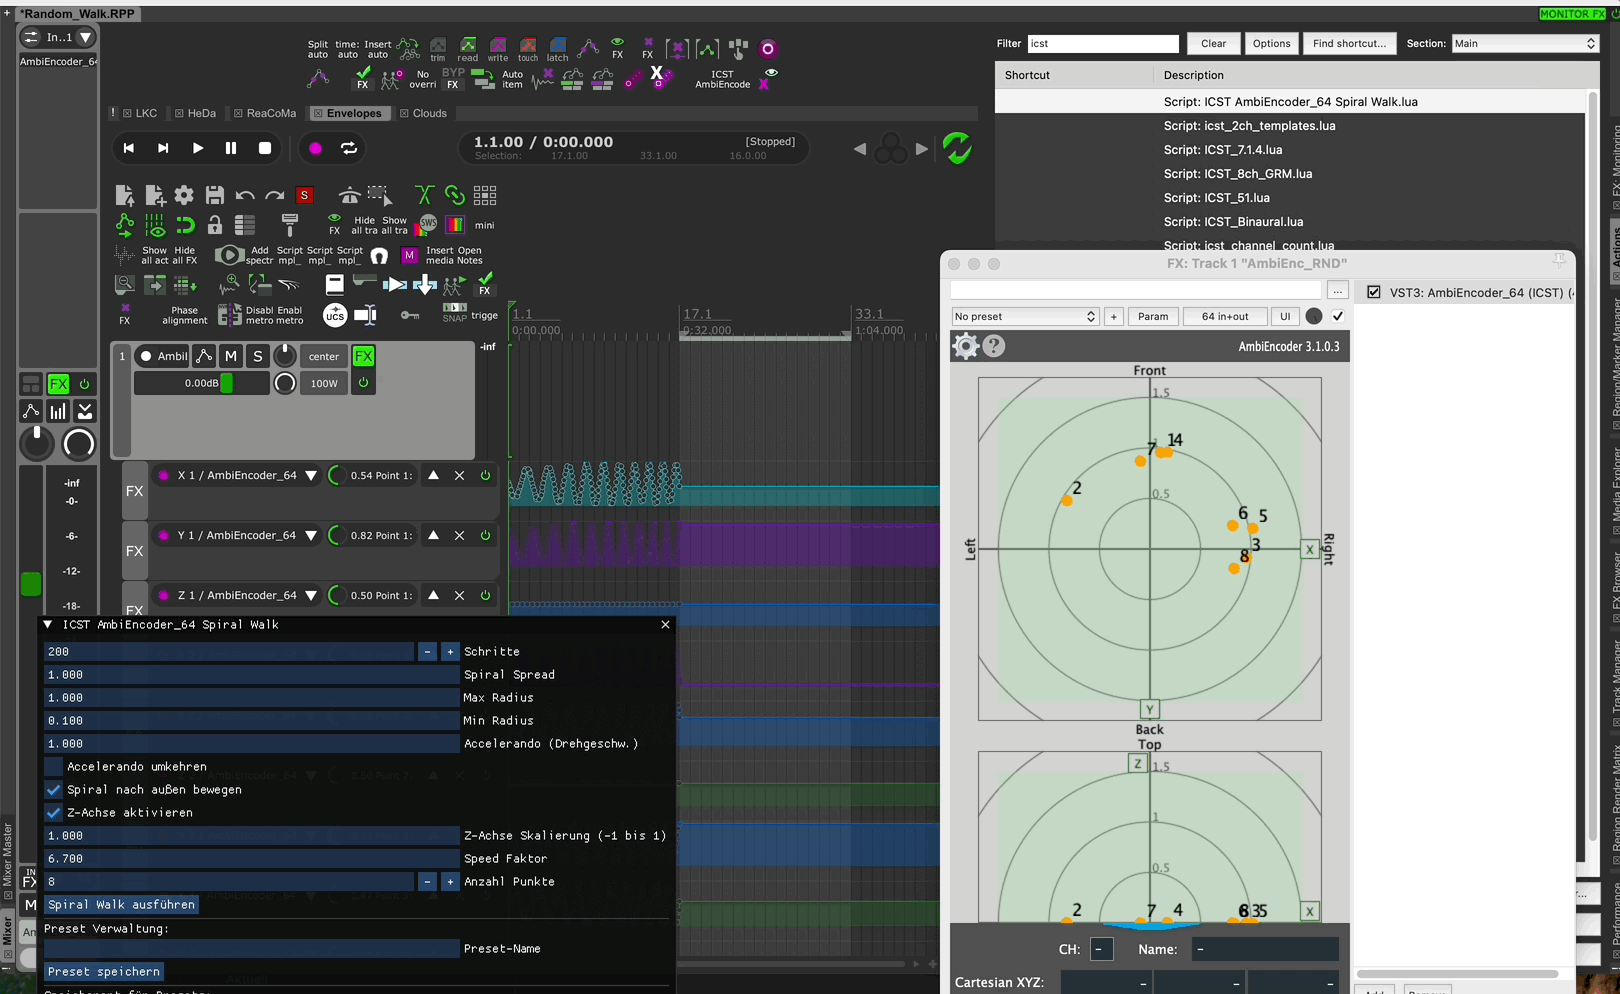Decrement Anzahl Punkte with minus
The height and width of the screenshot is (994, 1620).
click(428, 882)
